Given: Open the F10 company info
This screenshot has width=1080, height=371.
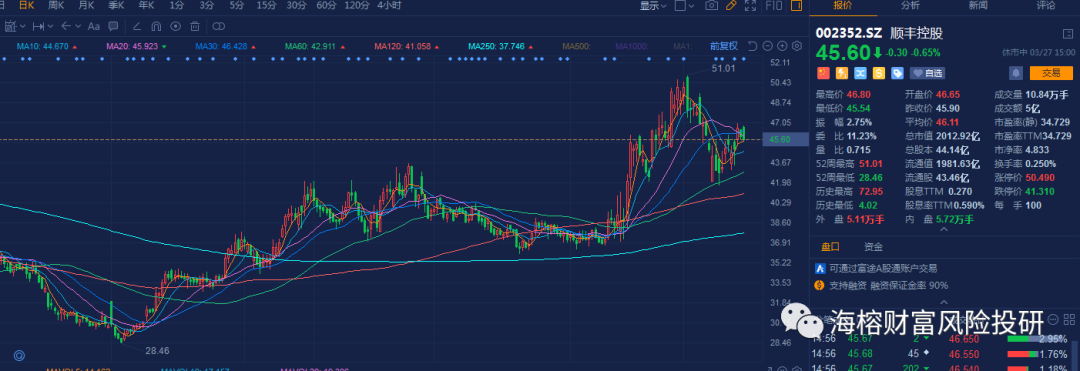Looking at the screenshot, I should point(774,6).
